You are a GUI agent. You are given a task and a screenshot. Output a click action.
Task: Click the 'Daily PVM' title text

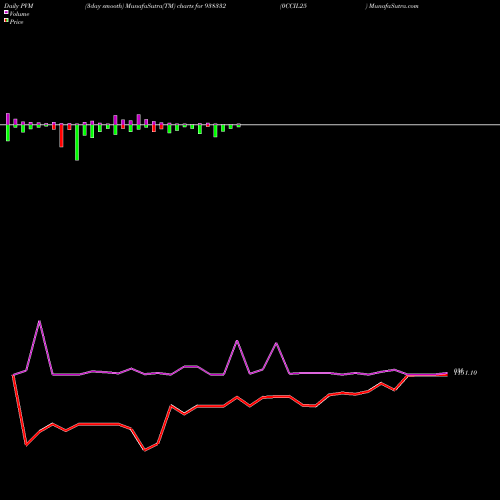tap(19, 6)
